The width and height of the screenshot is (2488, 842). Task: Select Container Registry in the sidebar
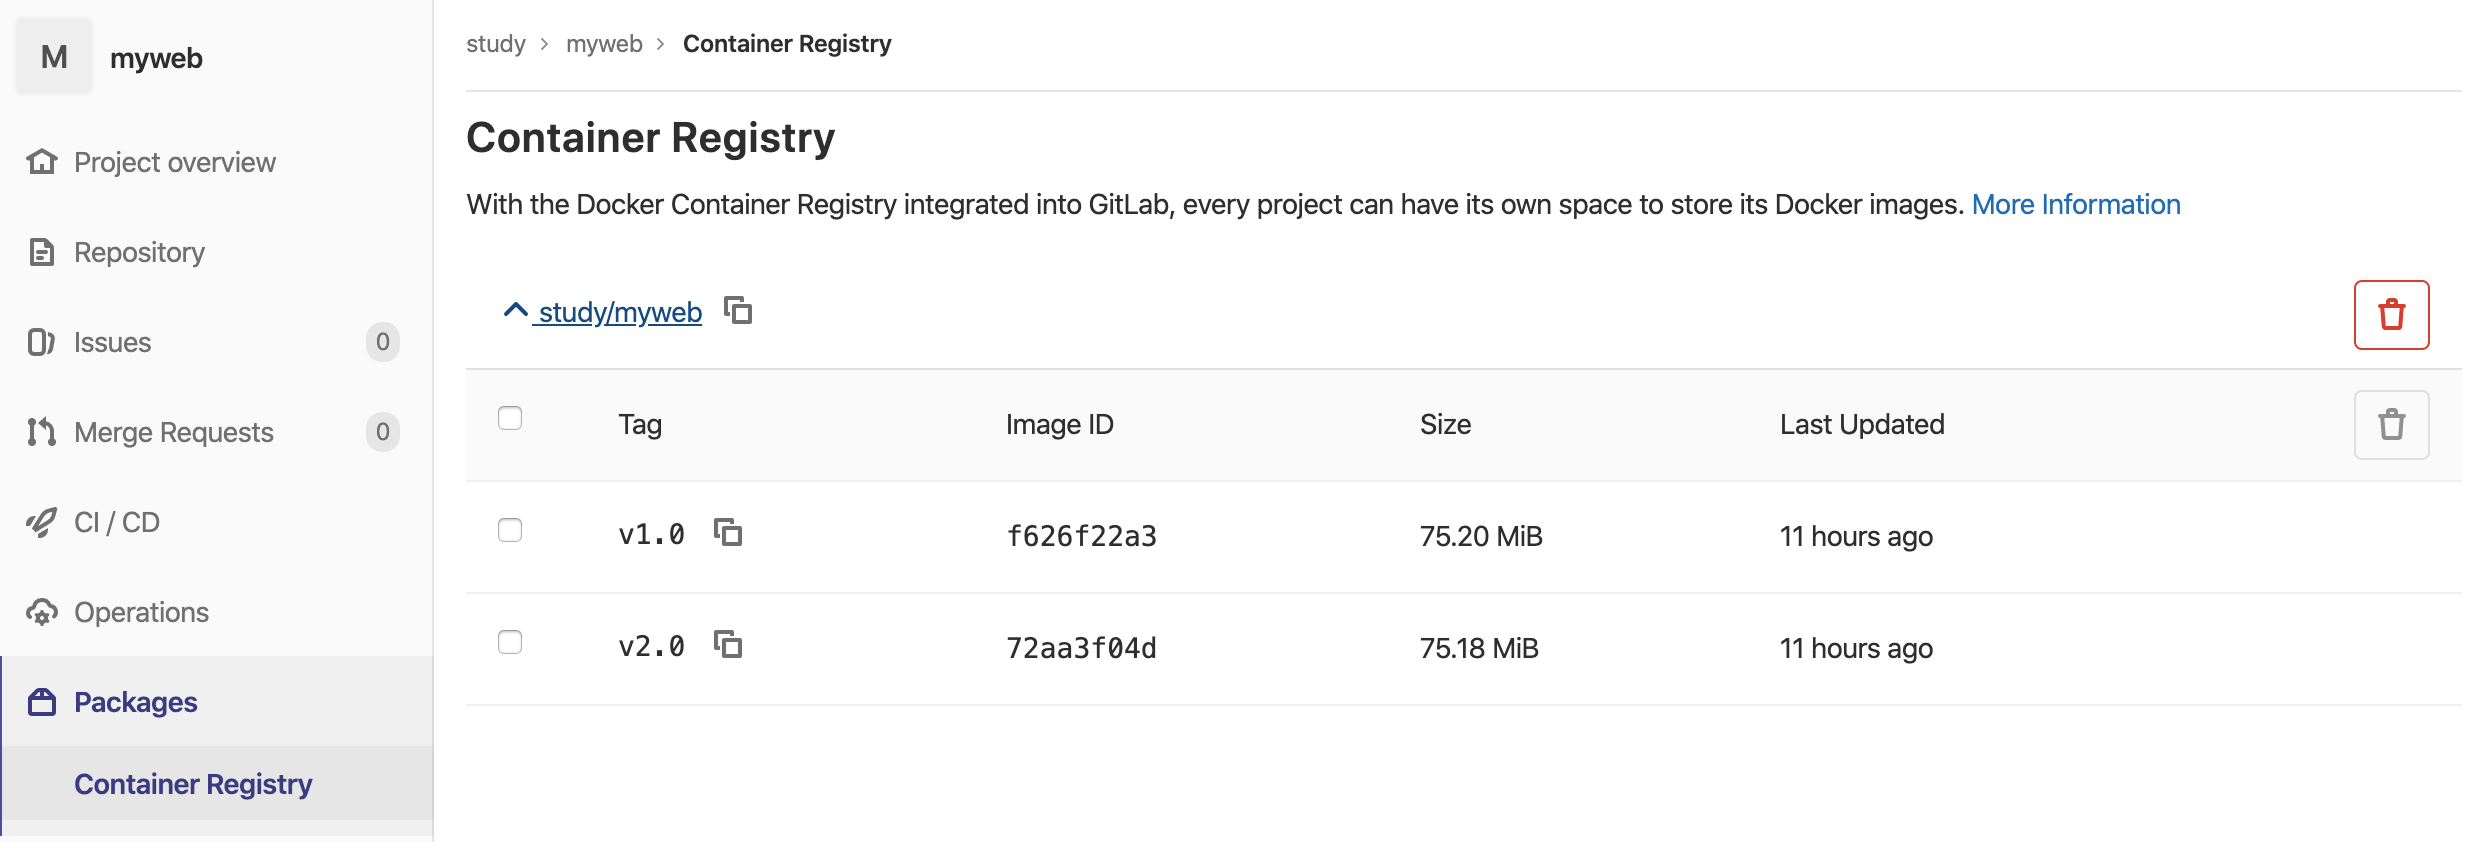(193, 784)
